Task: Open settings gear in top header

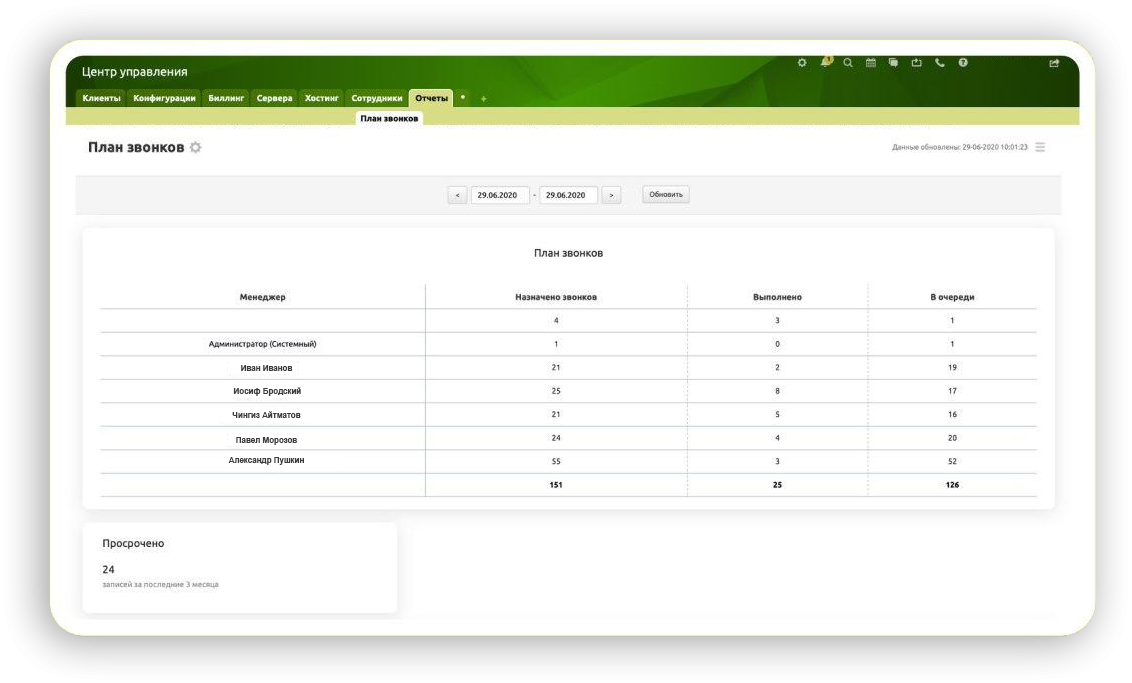Action: [802, 63]
